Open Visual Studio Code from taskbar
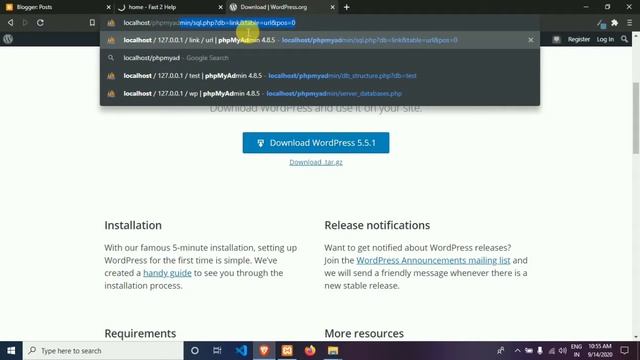The height and width of the screenshot is (360, 640). tap(241, 351)
